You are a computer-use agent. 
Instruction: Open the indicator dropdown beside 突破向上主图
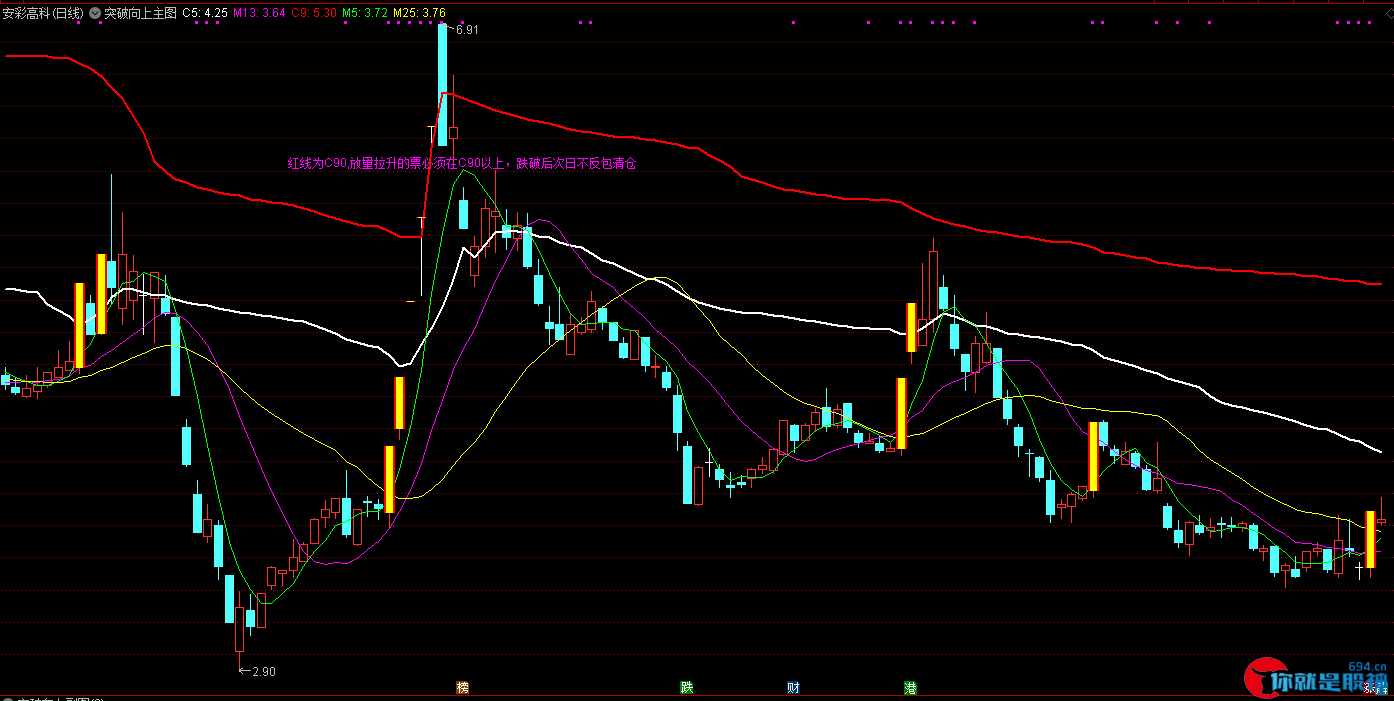coord(95,13)
